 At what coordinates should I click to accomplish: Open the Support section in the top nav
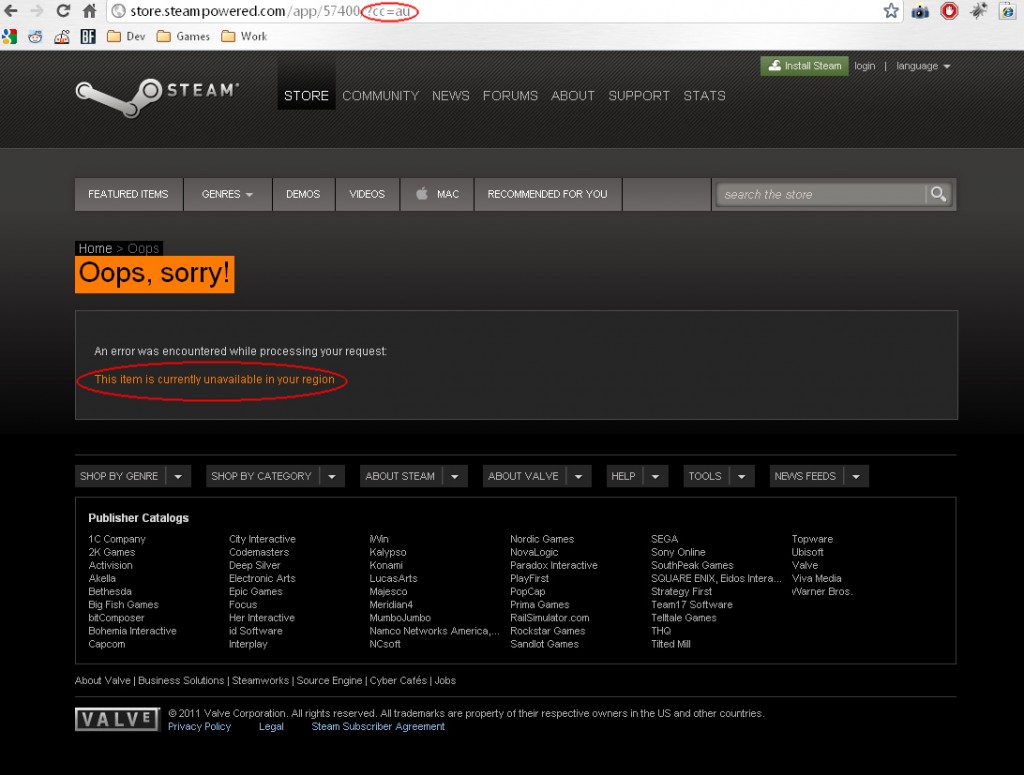pos(638,96)
